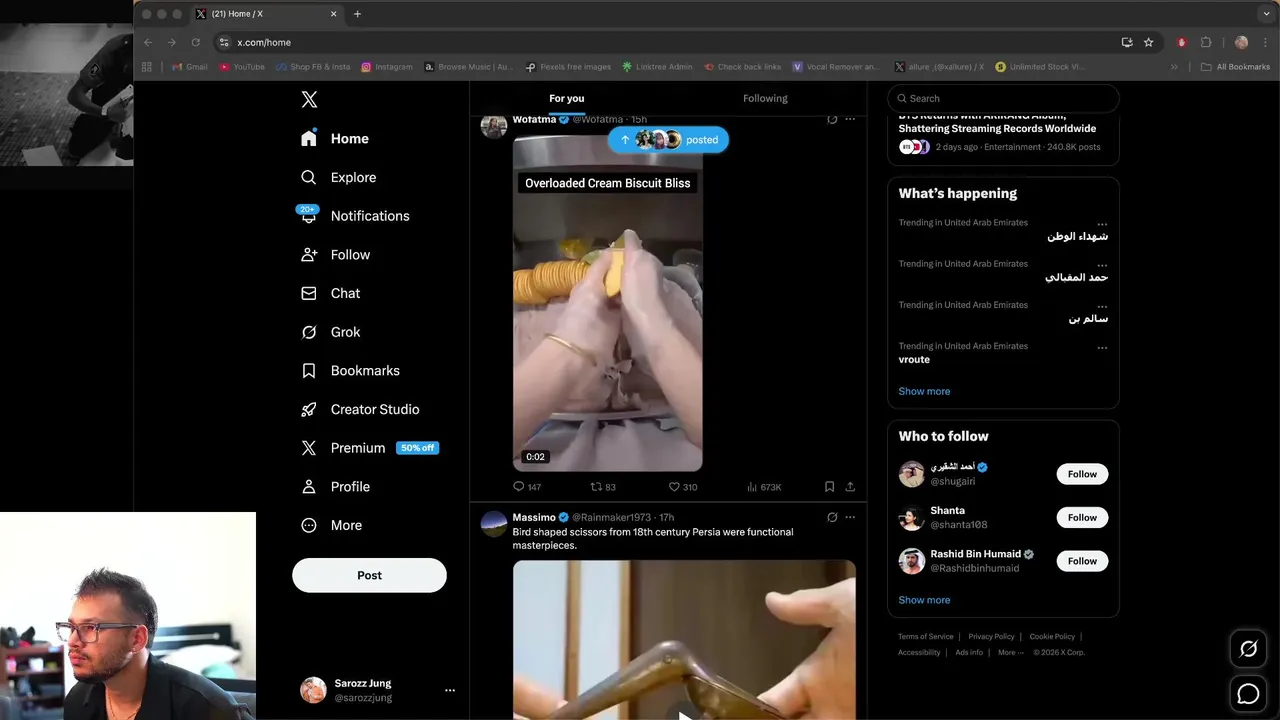
Task: Open Linktree Admin bookmark
Action: [x=657, y=67]
